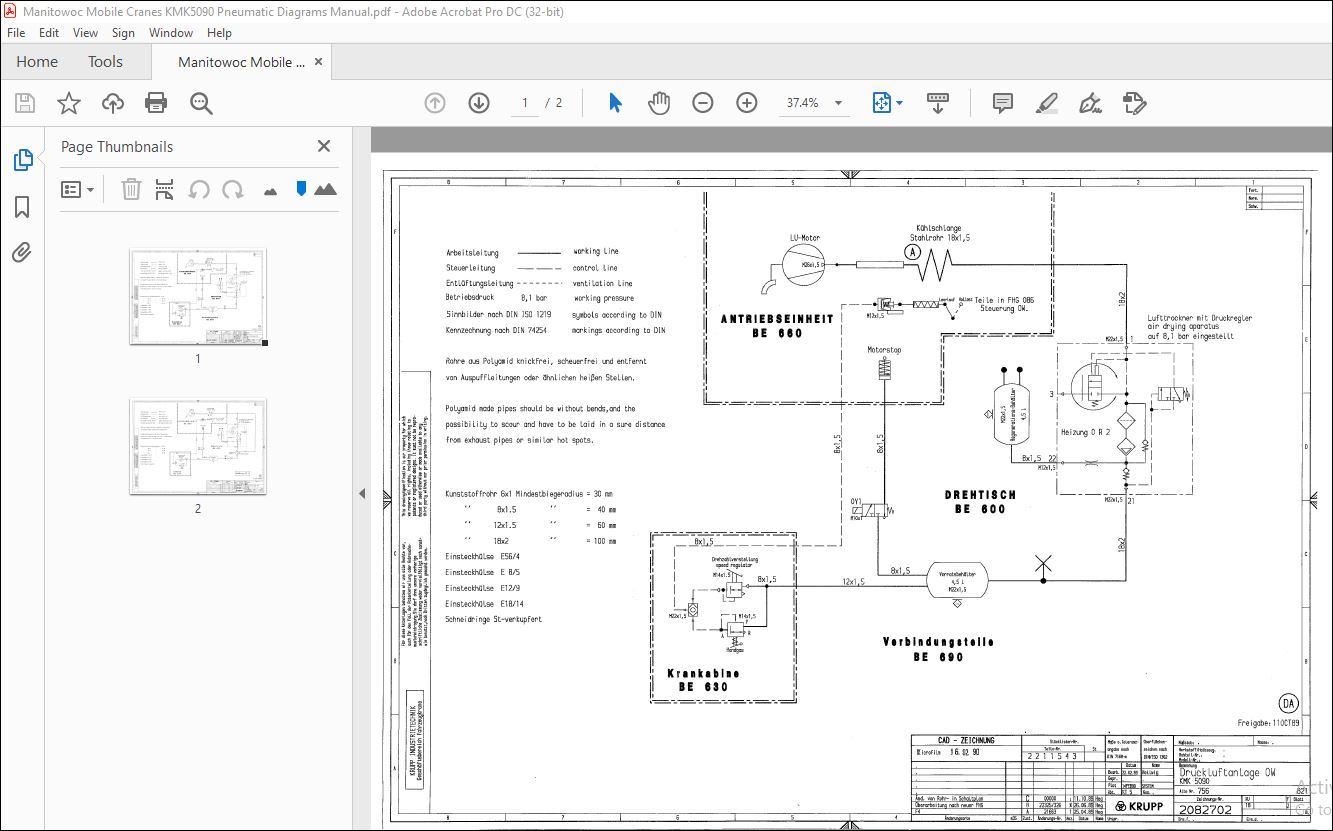Close the Manitowoc Mobile document tab
The image size is (1333, 831).
[x=319, y=62]
